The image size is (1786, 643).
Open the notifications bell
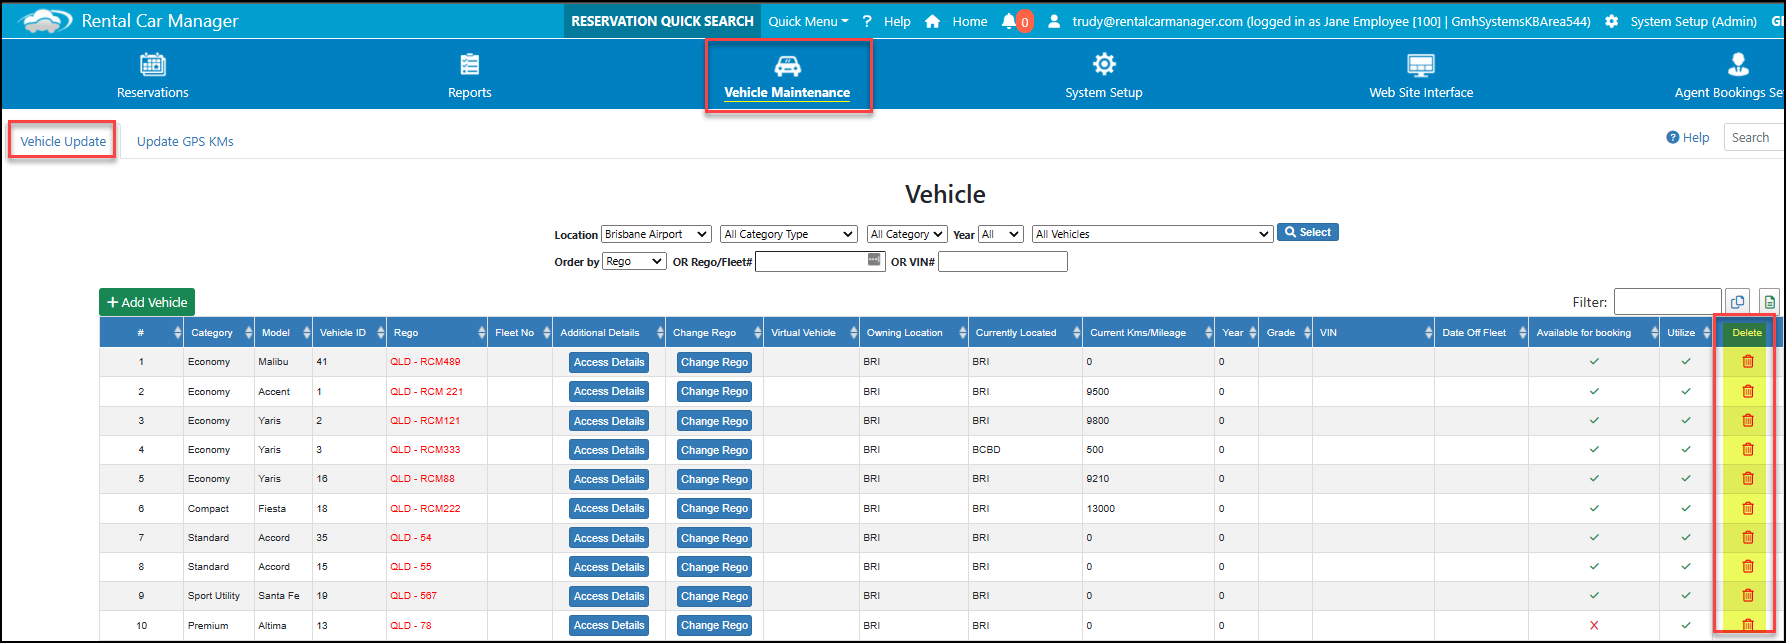tap(1008, 21)
